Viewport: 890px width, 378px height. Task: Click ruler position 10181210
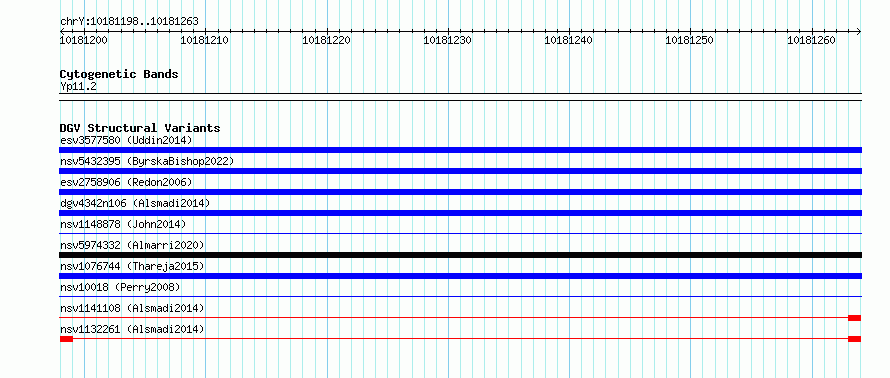[205, 40]
